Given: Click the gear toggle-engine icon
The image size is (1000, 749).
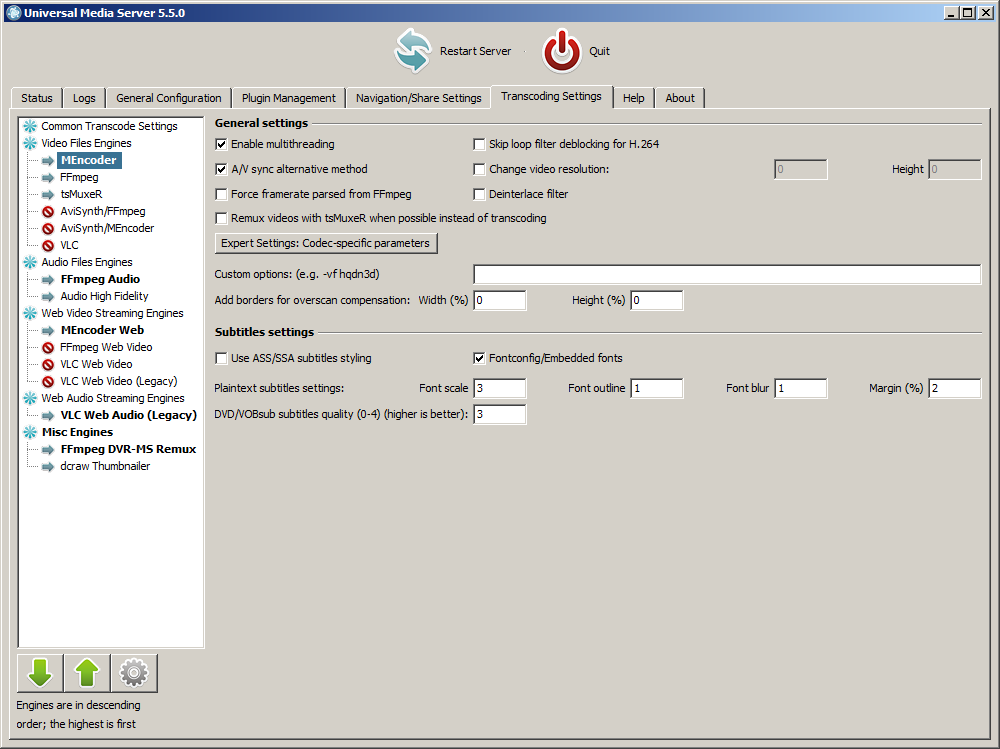Looking at the screenshot, I should pyautogui.click(x=134, y=673).
